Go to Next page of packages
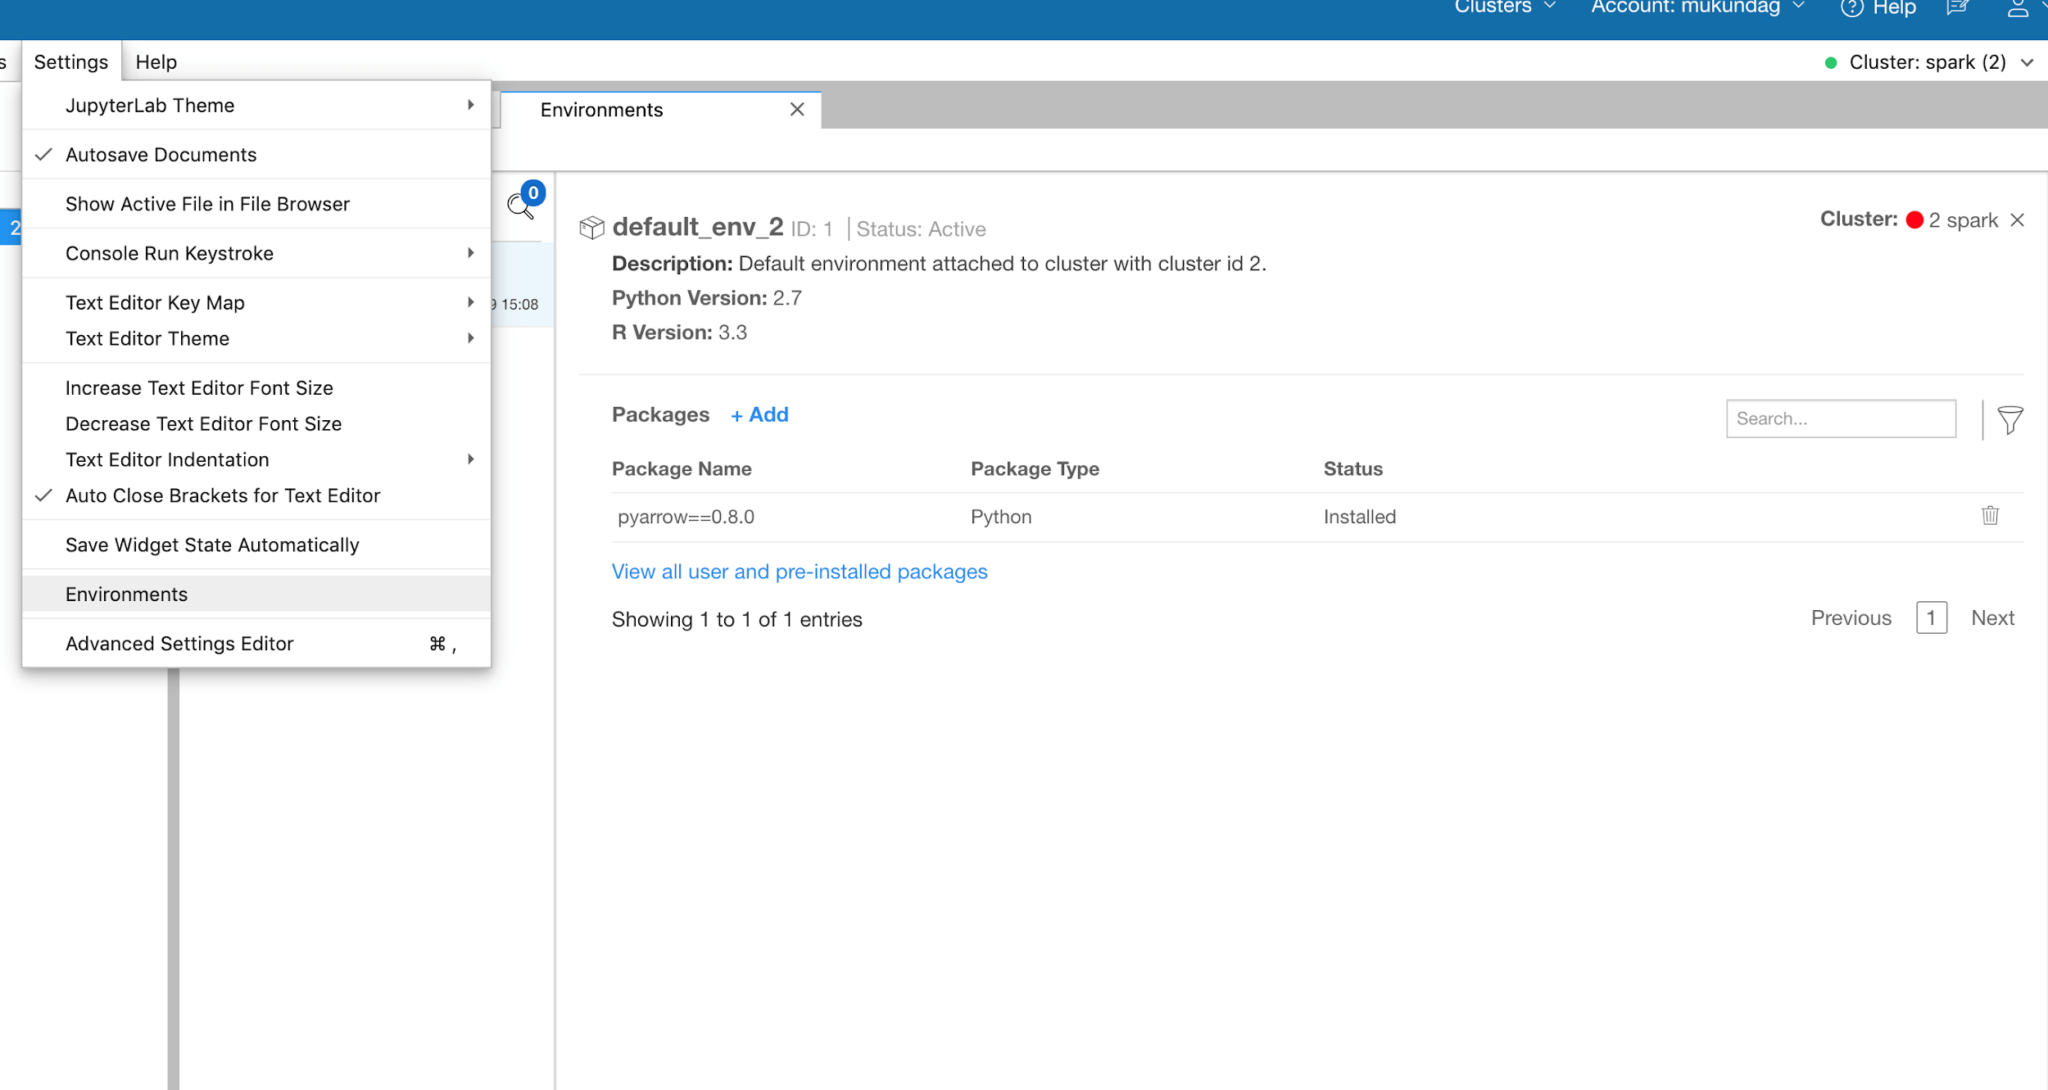 pyautogui.click(x=1992, y=617)
